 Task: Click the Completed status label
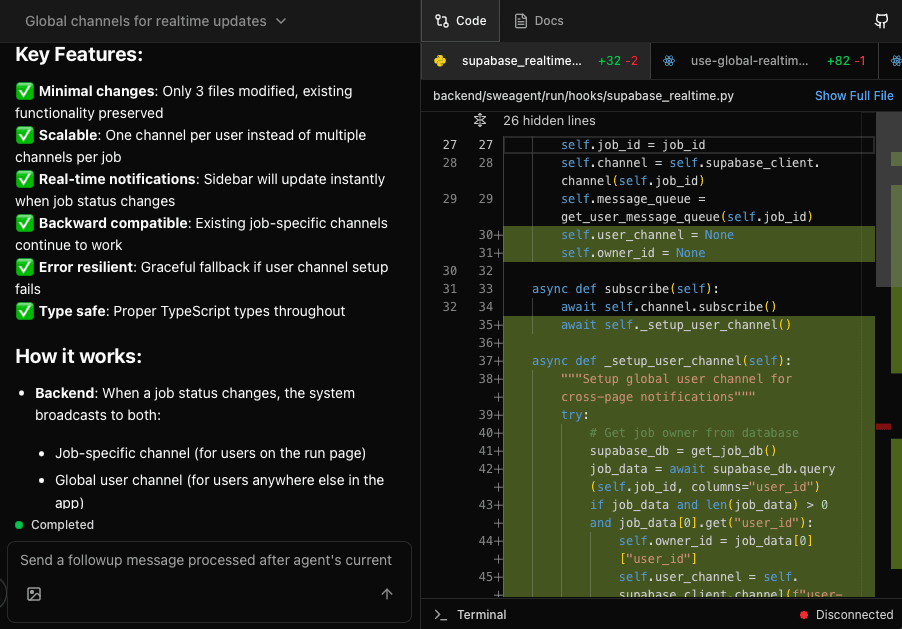[x=62, y=525]
